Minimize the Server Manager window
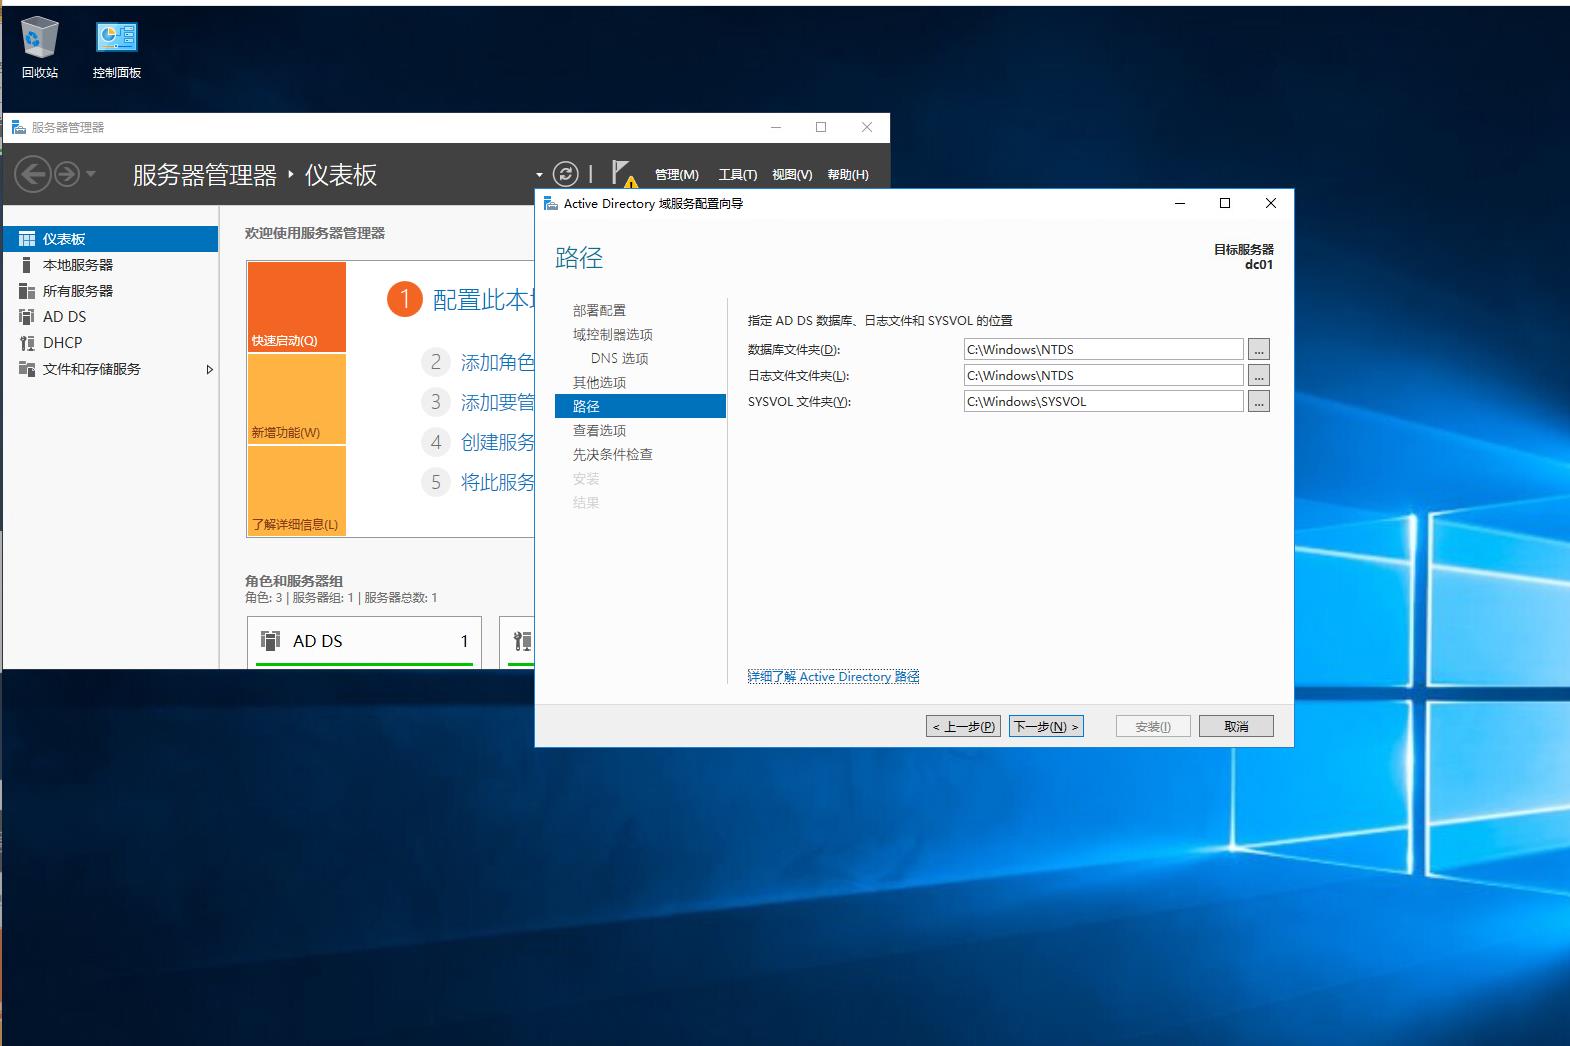1570x1046 pixels. coord(776,127)
